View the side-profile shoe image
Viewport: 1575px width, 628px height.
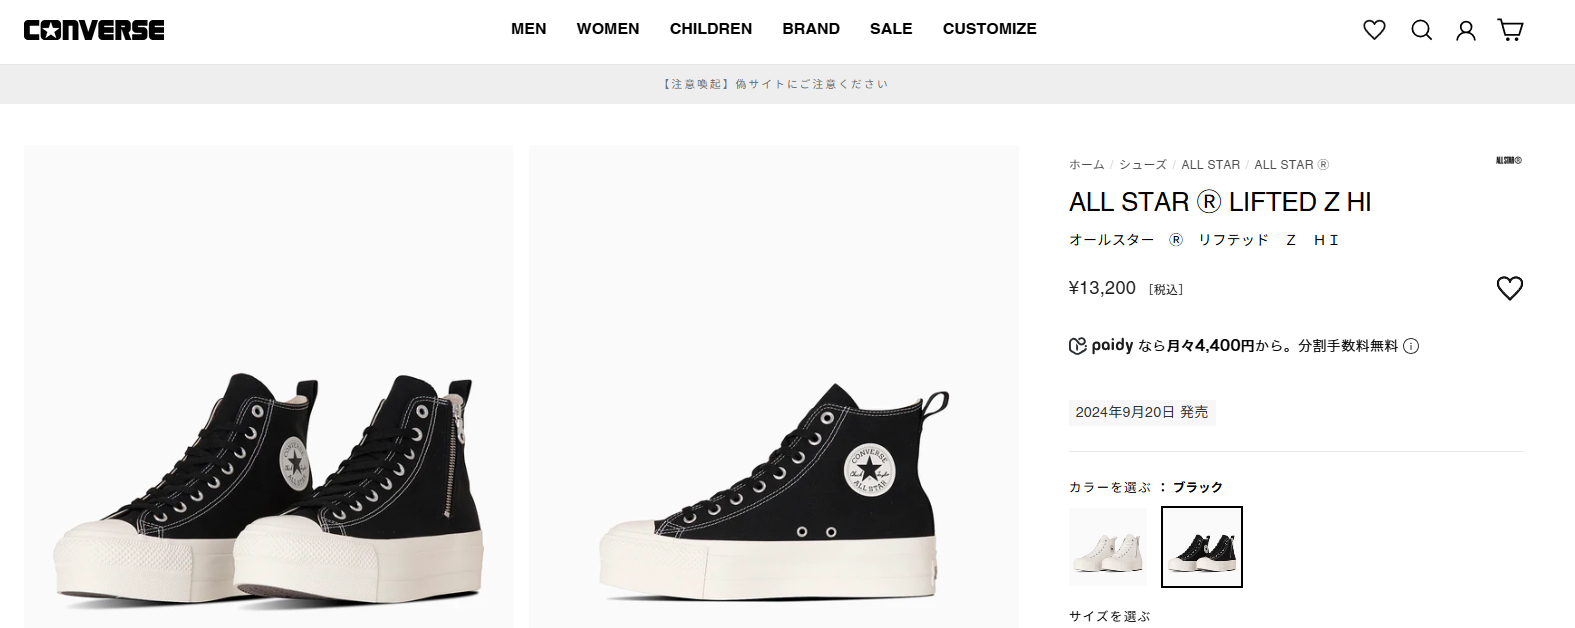pos(774,386)
